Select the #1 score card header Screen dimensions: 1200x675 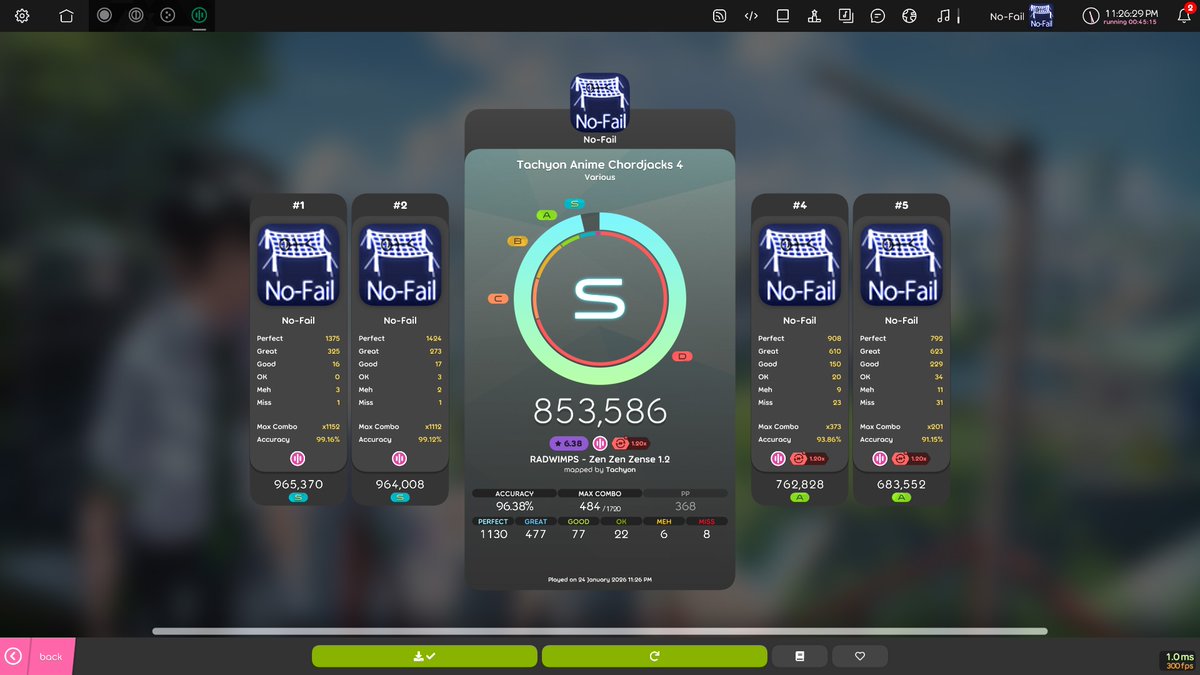pyautogui.click(x=298, y=205)
